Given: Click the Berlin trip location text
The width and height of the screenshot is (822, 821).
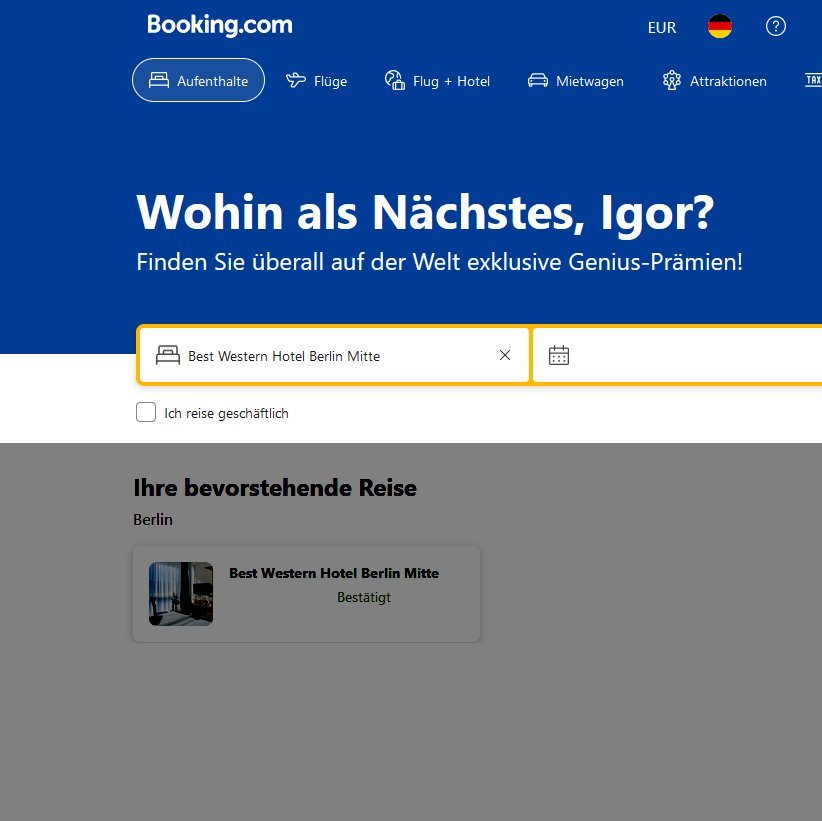Looking at the screenshot, I should pos(153,520).
